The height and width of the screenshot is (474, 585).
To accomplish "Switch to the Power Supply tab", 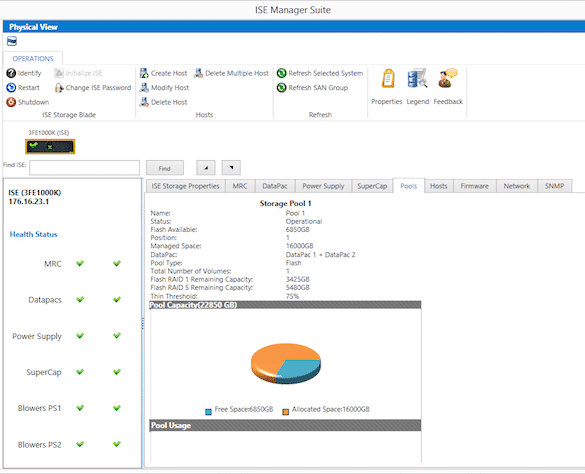I will [x=323, y=186].
